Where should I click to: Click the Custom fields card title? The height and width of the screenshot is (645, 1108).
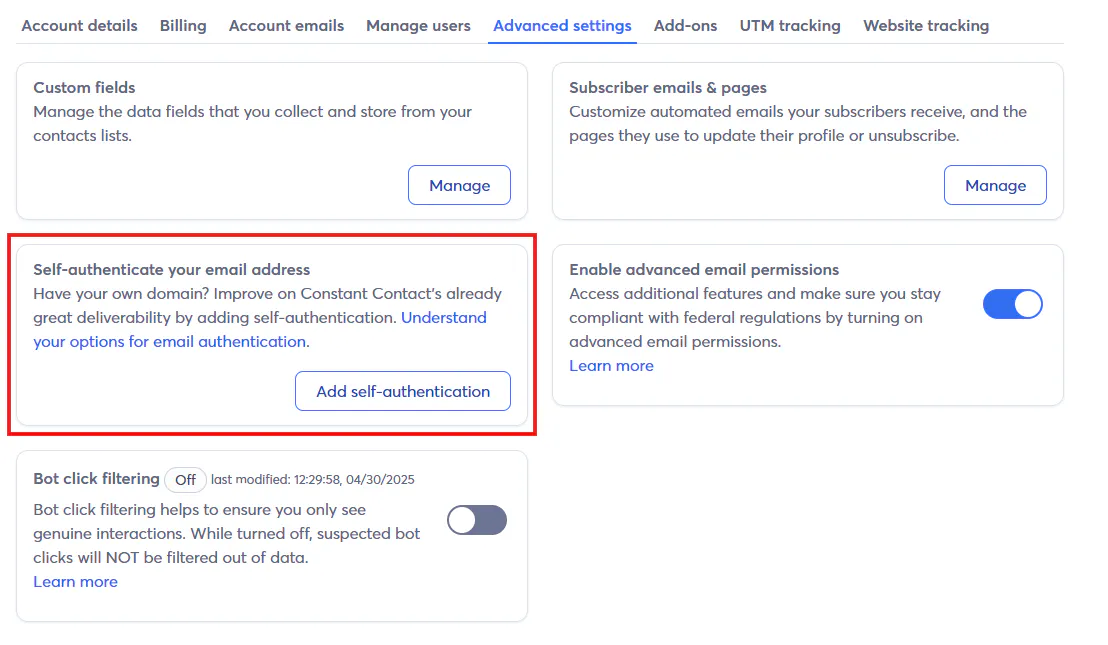84,88
